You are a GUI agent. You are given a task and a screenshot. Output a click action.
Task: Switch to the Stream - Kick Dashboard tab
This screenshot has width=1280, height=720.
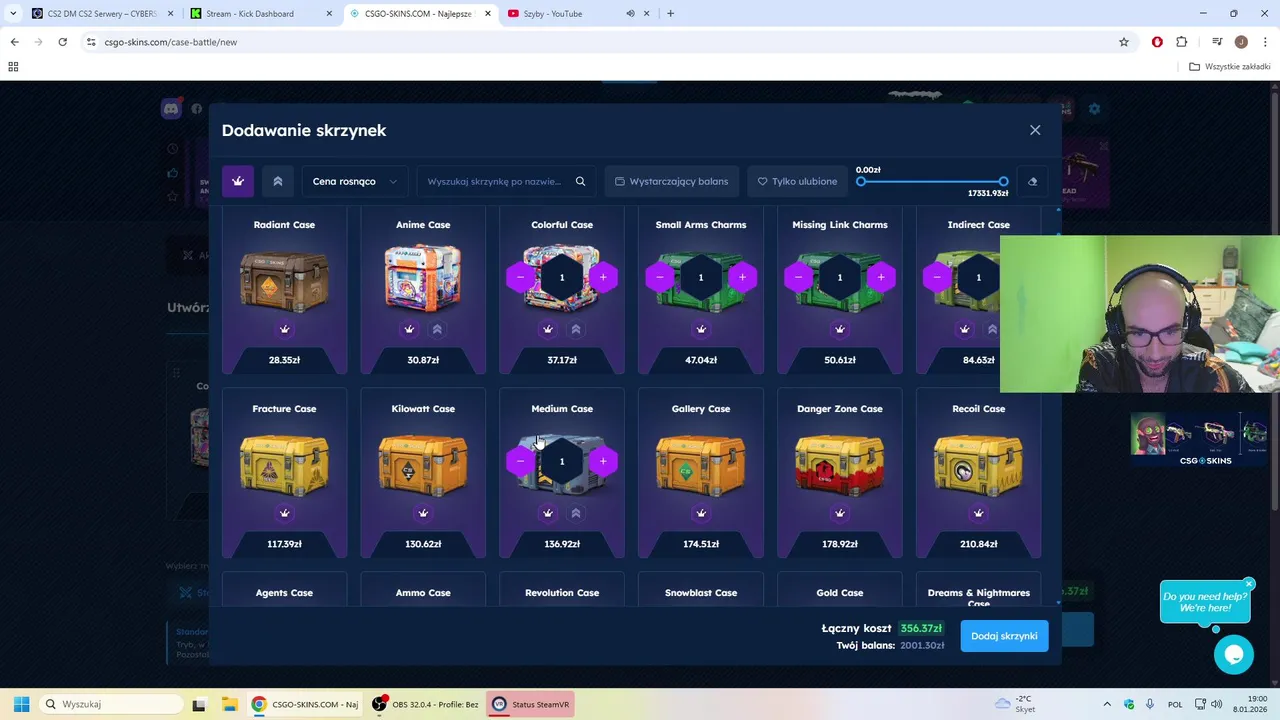coord(261,14)
